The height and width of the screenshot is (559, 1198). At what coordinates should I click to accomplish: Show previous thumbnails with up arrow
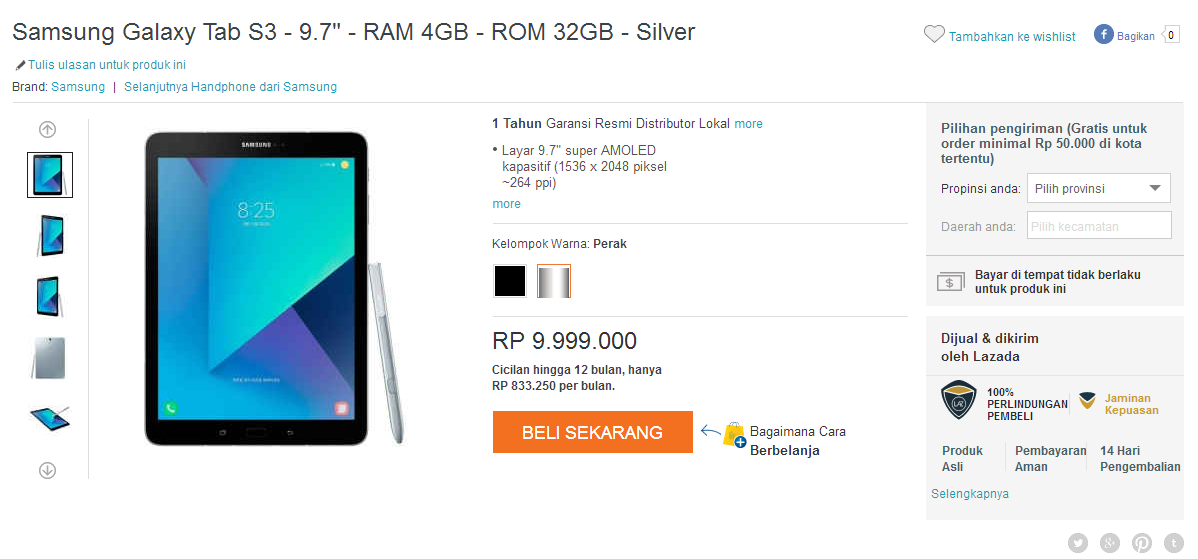coord(47,130)
